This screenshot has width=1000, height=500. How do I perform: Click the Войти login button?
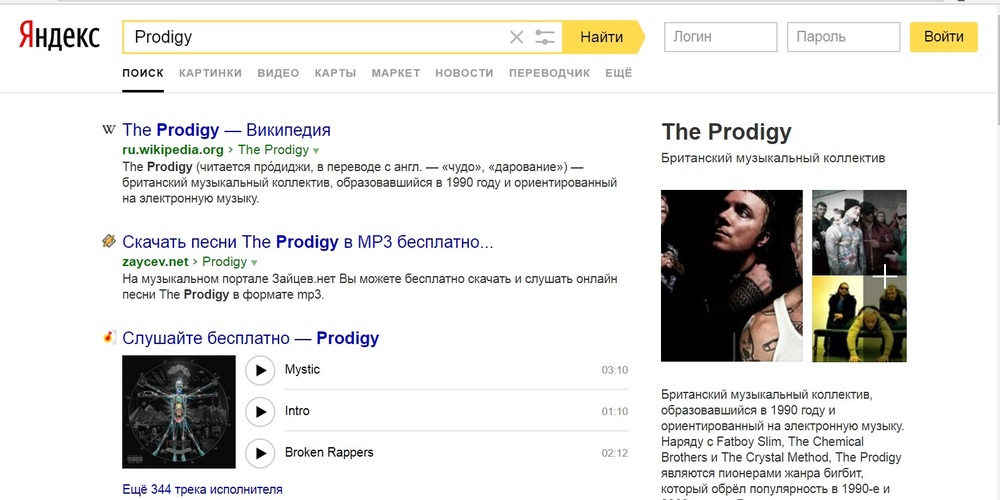pos(943,38)
